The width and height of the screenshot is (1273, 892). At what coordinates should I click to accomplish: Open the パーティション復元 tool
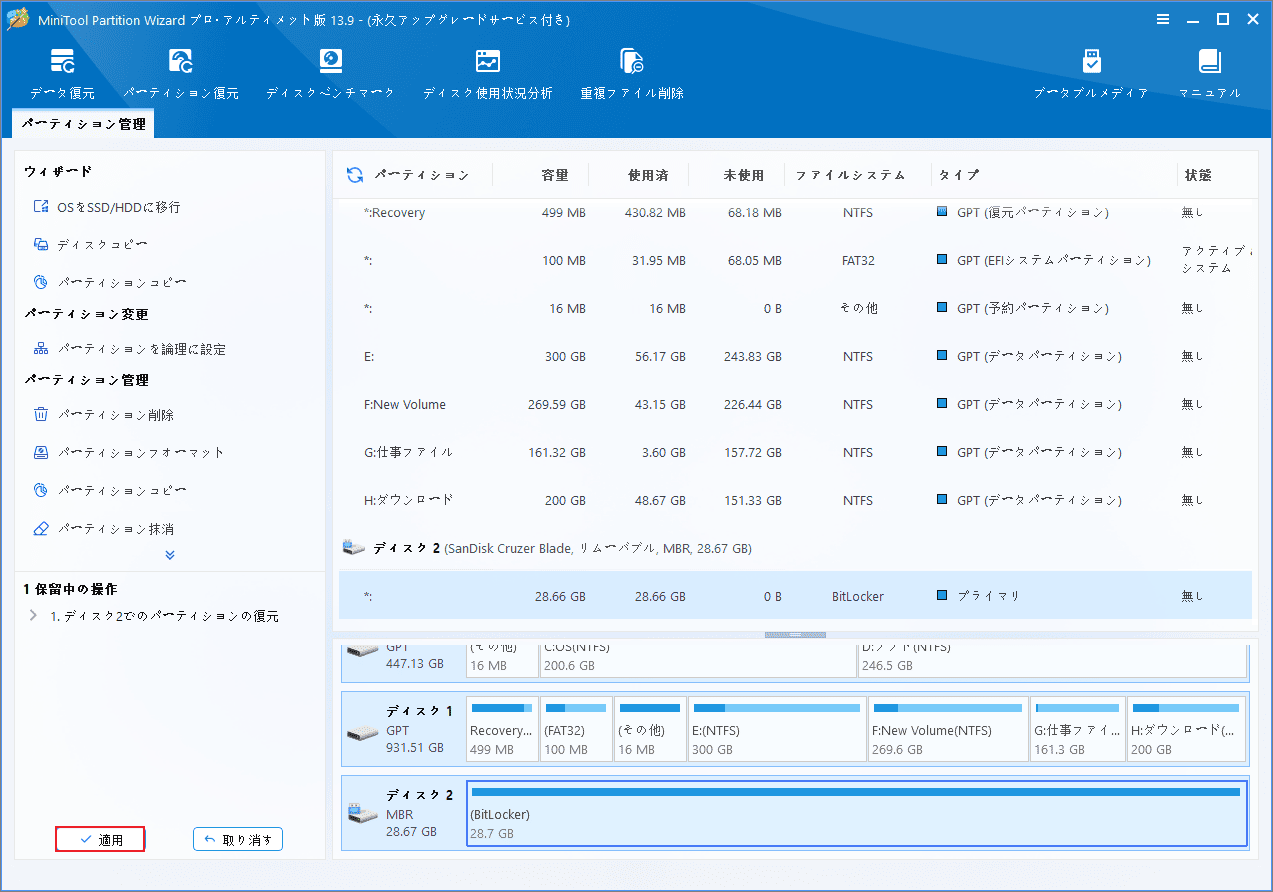(x=181, y=73)
